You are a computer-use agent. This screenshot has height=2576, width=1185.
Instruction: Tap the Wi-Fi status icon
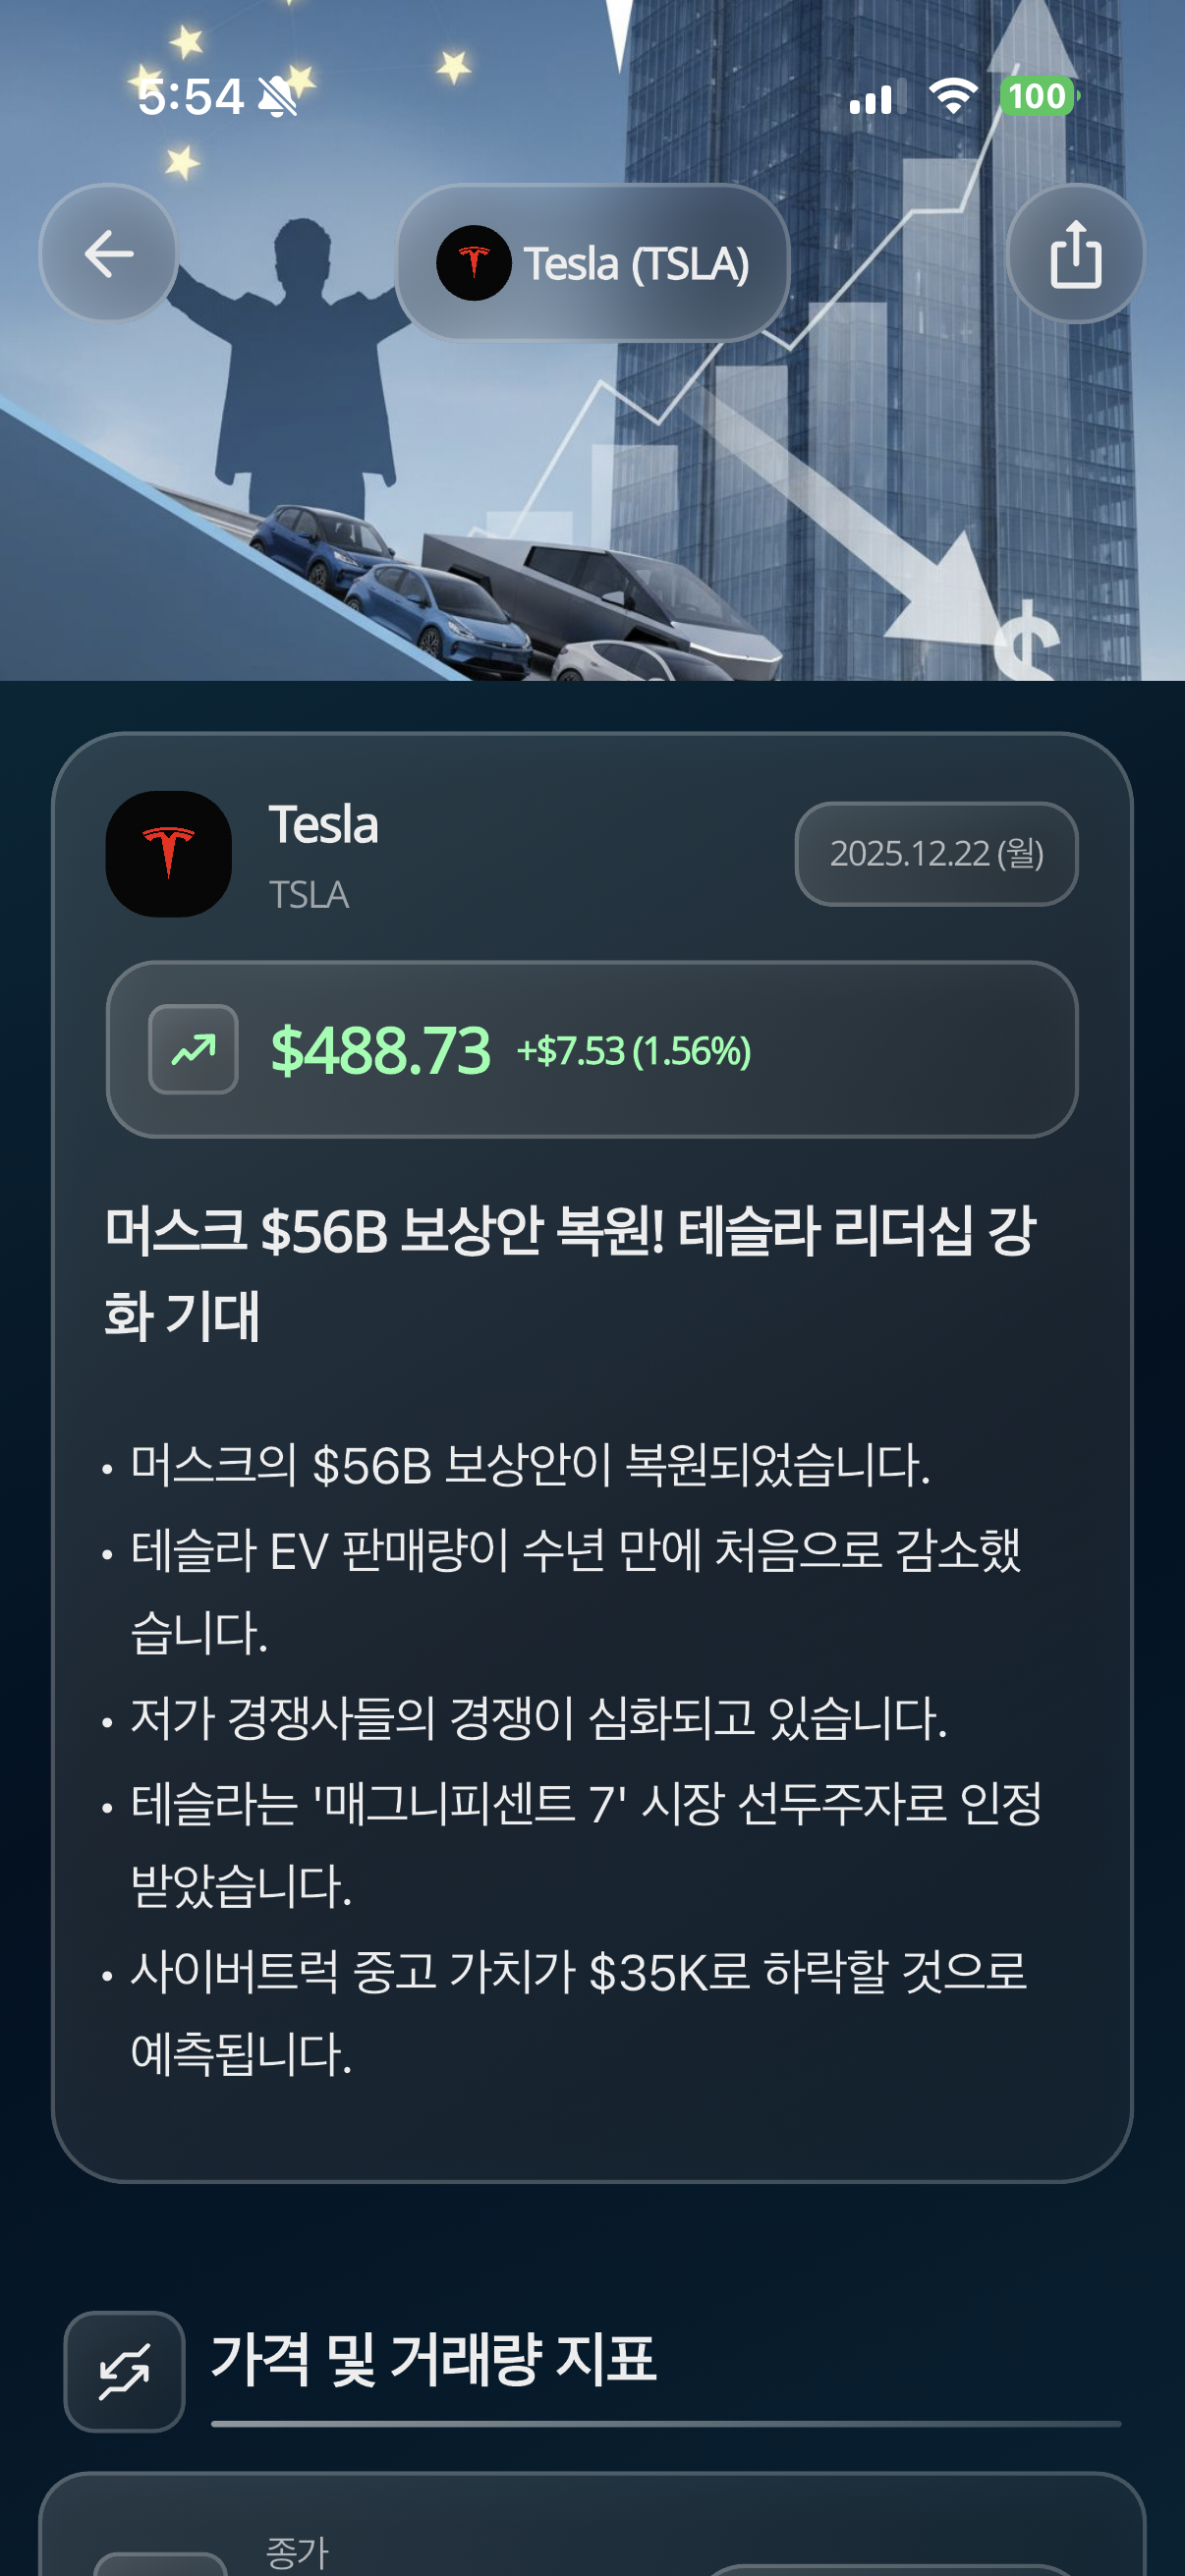click(952, 97)
